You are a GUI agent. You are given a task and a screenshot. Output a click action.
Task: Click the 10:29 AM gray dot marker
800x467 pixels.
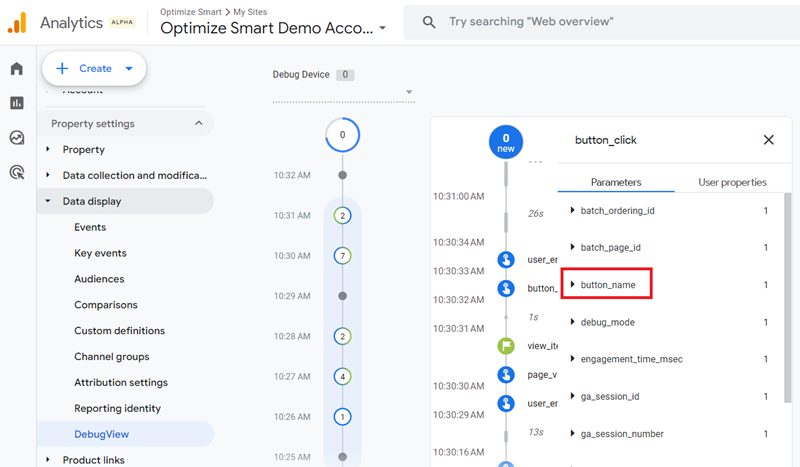click(342, 296)
